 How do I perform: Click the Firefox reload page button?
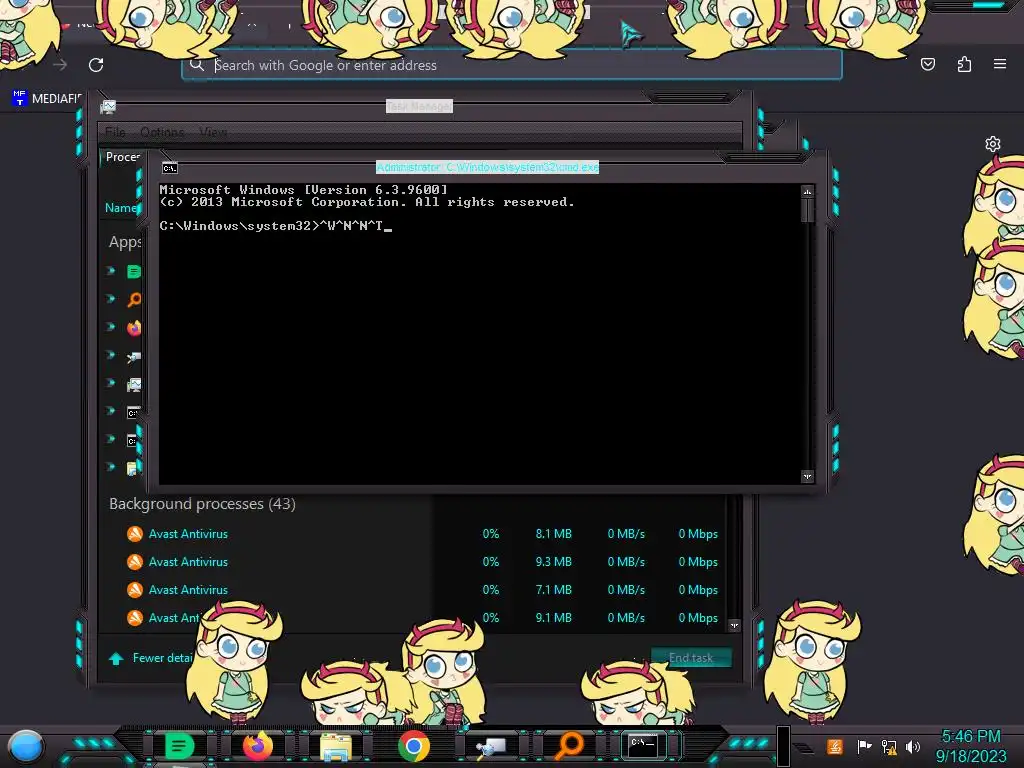click(96, 65)
